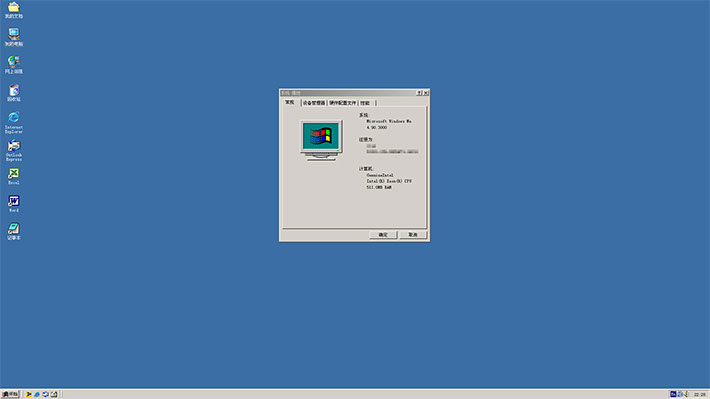This screenshot has height=399, width=710.
Task: Click the first quick launch icon next to Start
Action: [28, 394]
